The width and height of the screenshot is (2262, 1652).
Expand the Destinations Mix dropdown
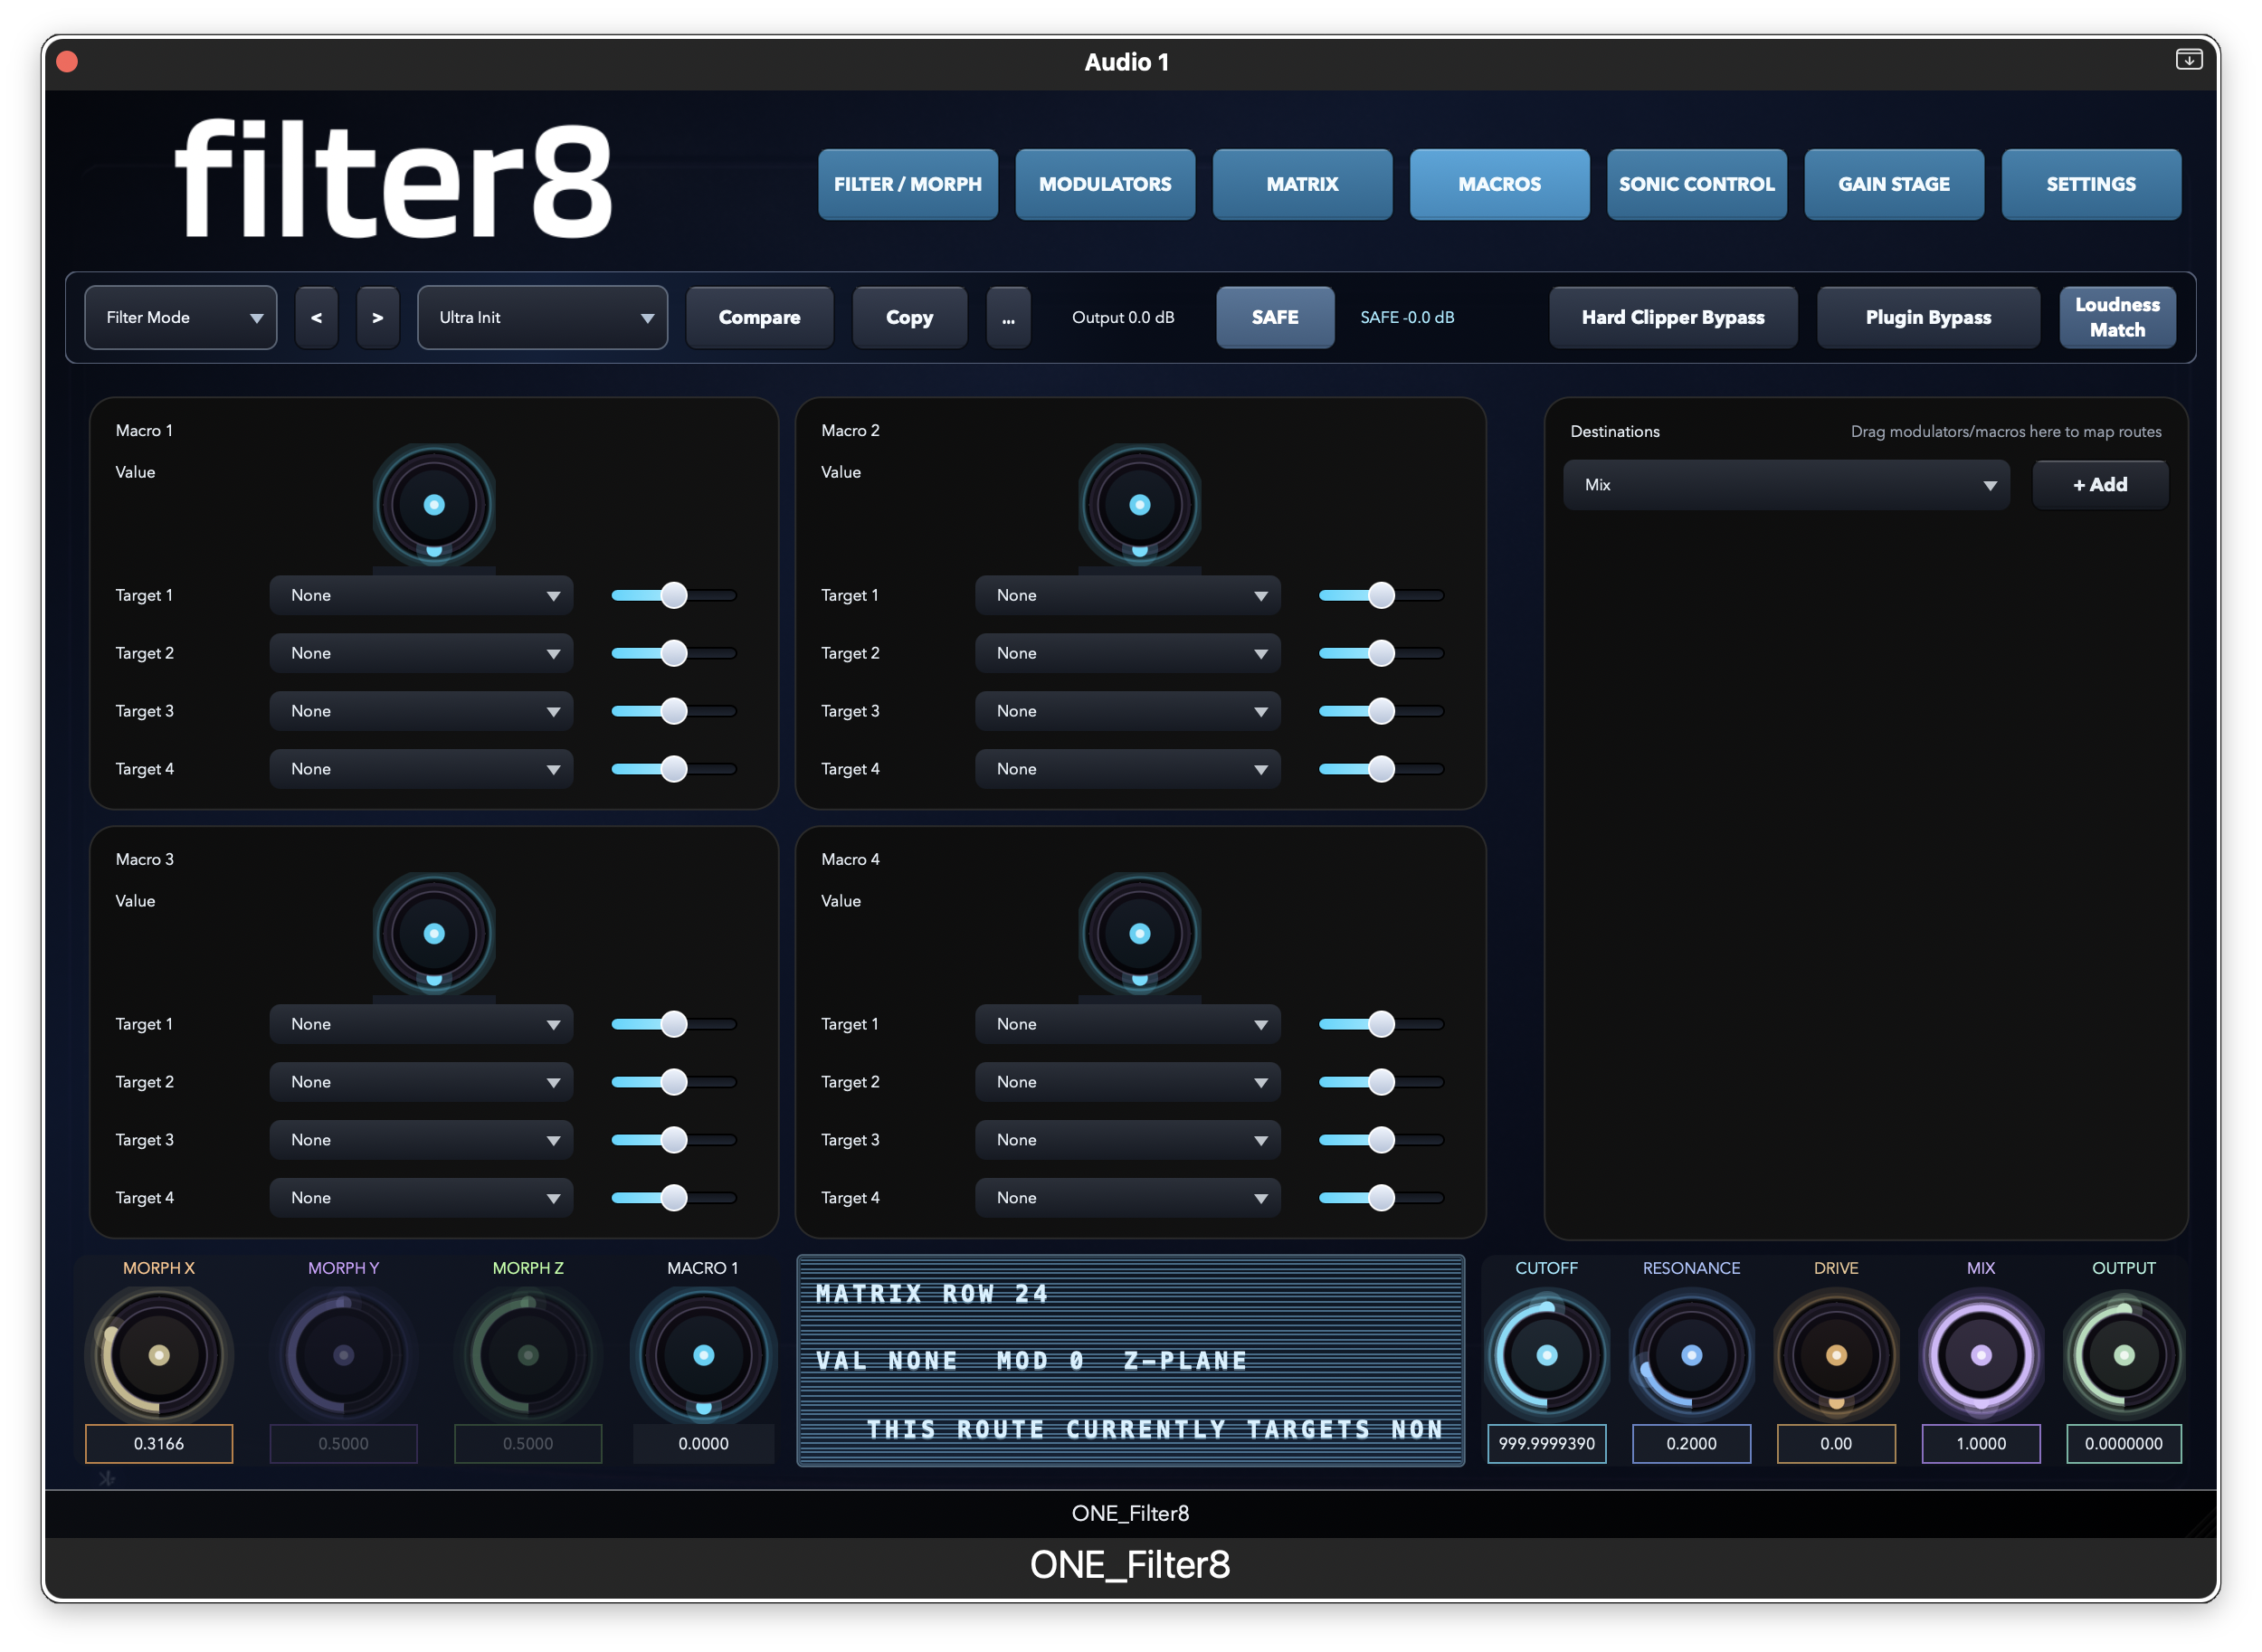(x=1786, y=485)
